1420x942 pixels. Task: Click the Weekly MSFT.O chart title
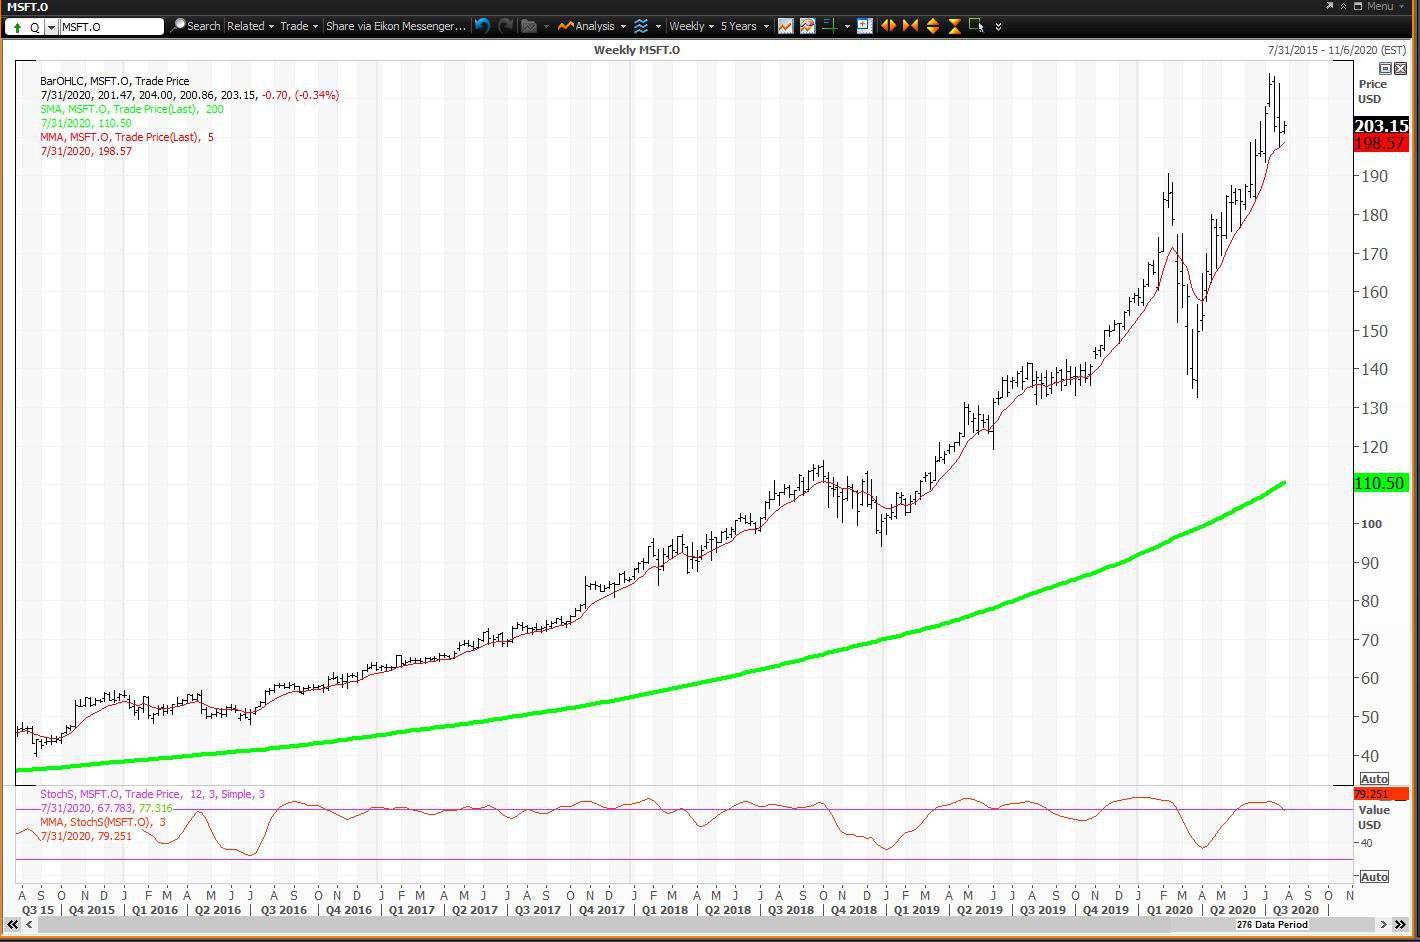click(637, 49)
